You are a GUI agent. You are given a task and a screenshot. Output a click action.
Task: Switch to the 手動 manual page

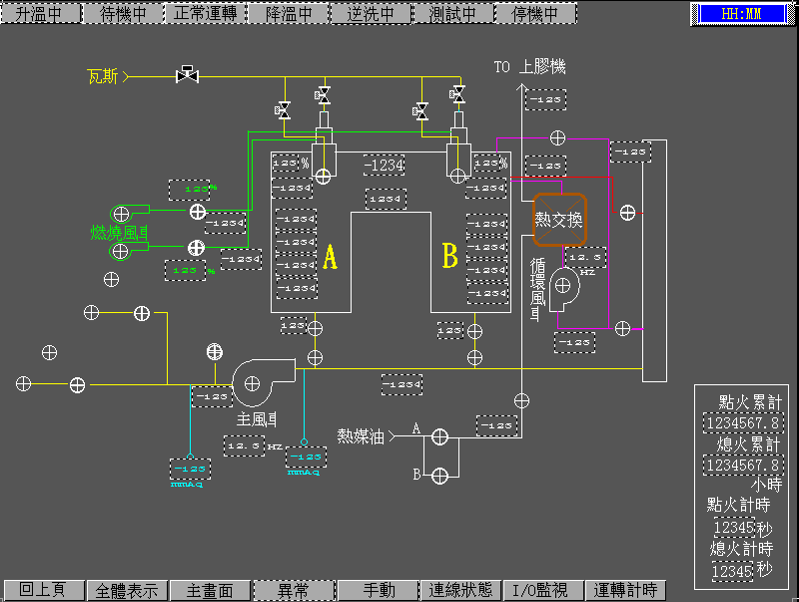click(376, 590)
